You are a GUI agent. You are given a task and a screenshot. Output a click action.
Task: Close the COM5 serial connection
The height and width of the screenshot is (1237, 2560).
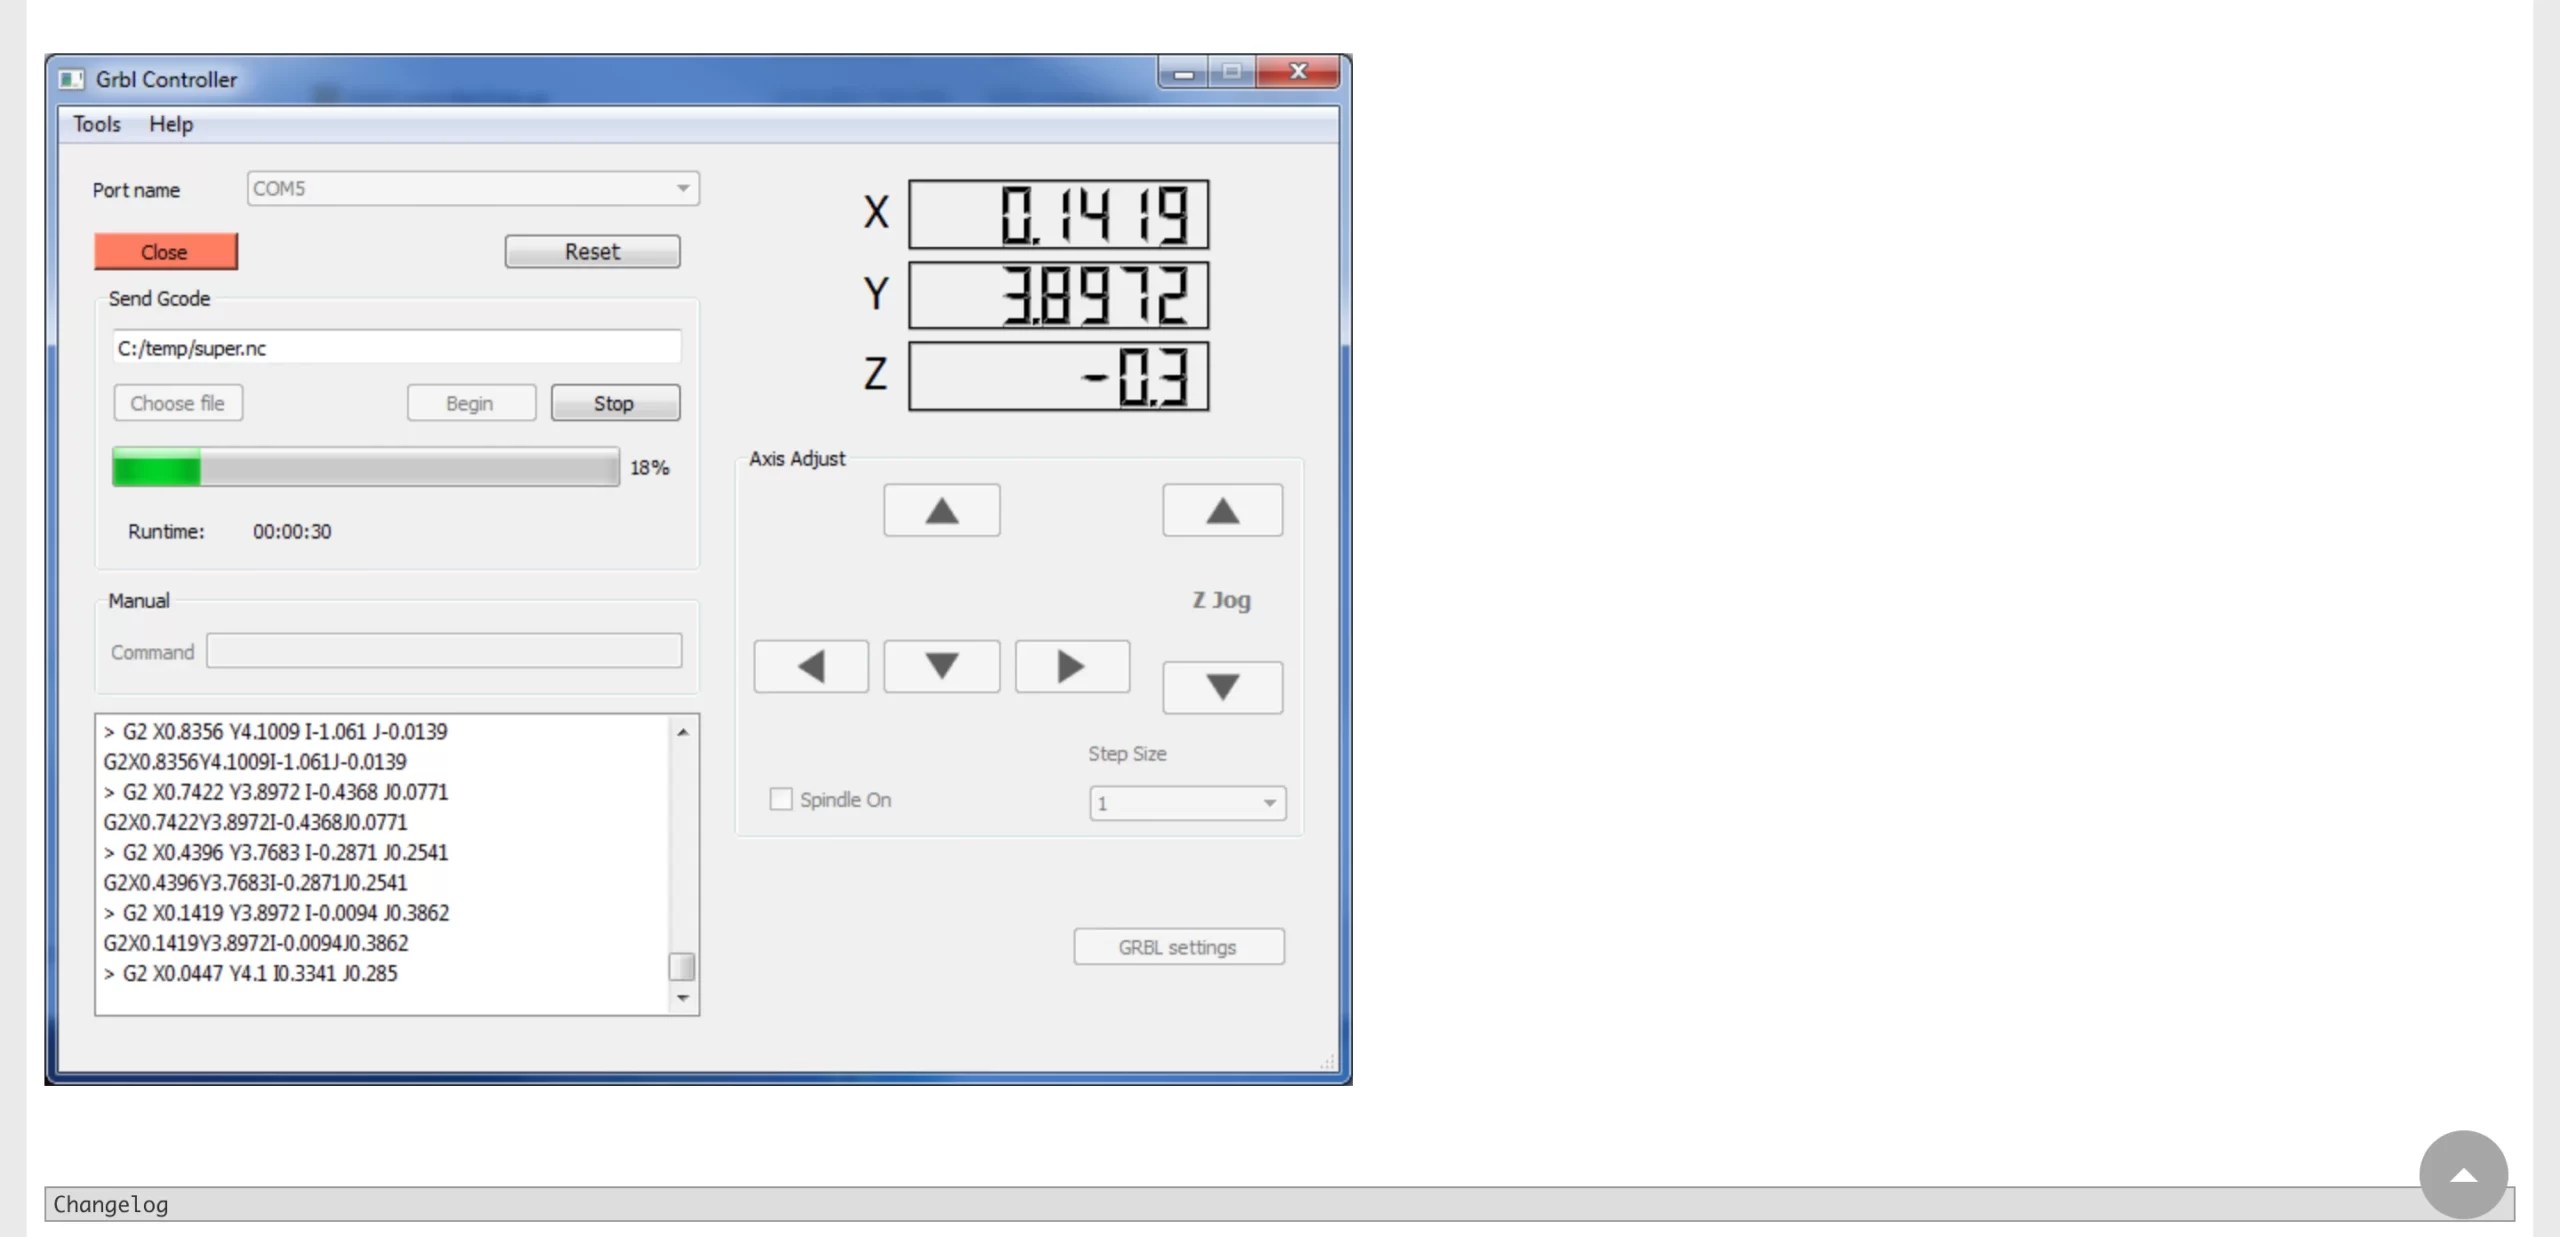point(165,251)
